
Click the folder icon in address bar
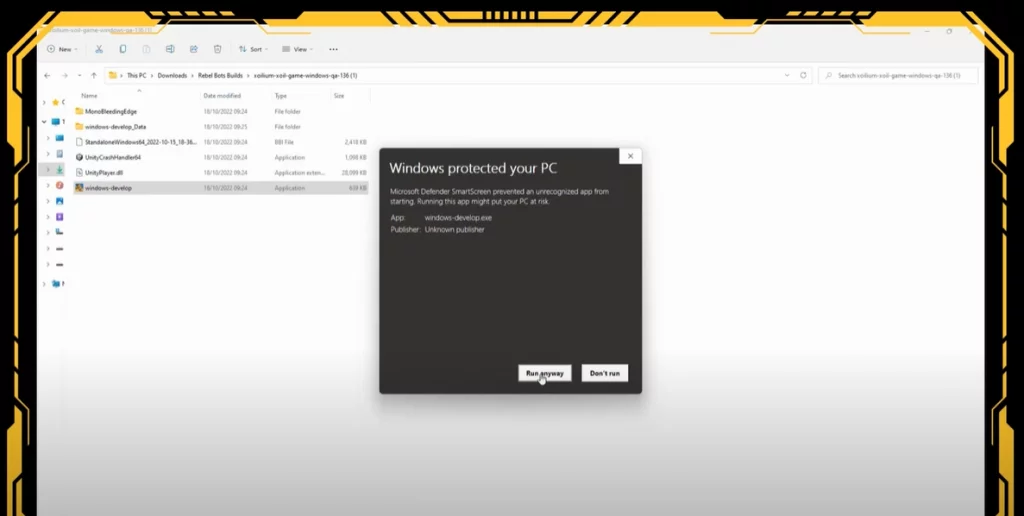(x=113, y=75)
